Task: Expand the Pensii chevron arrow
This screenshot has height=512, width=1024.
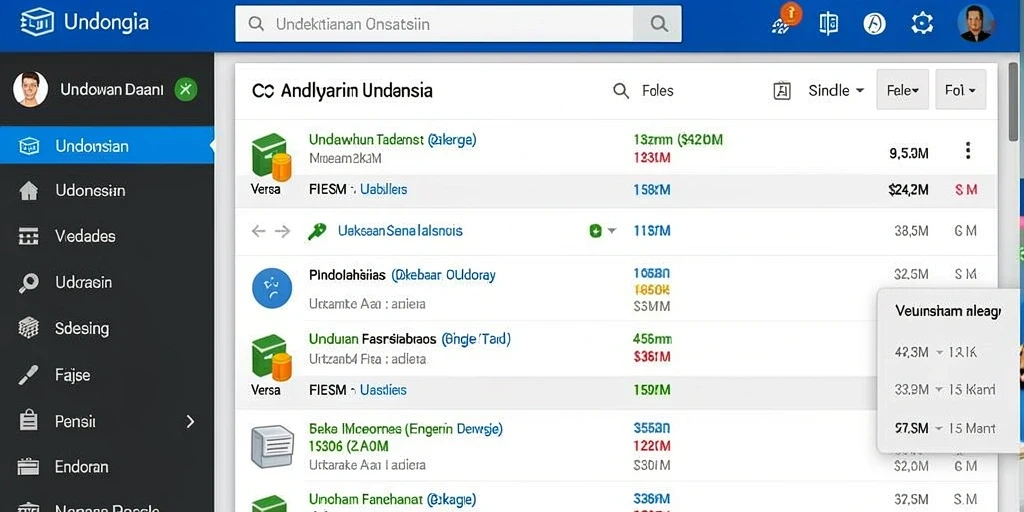Action: tap(190, 421)
